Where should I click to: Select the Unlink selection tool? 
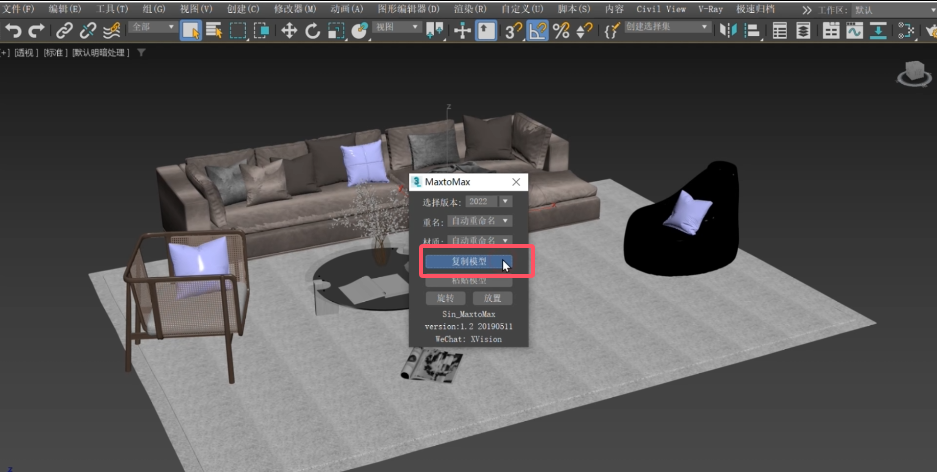(x=88, y=30)
